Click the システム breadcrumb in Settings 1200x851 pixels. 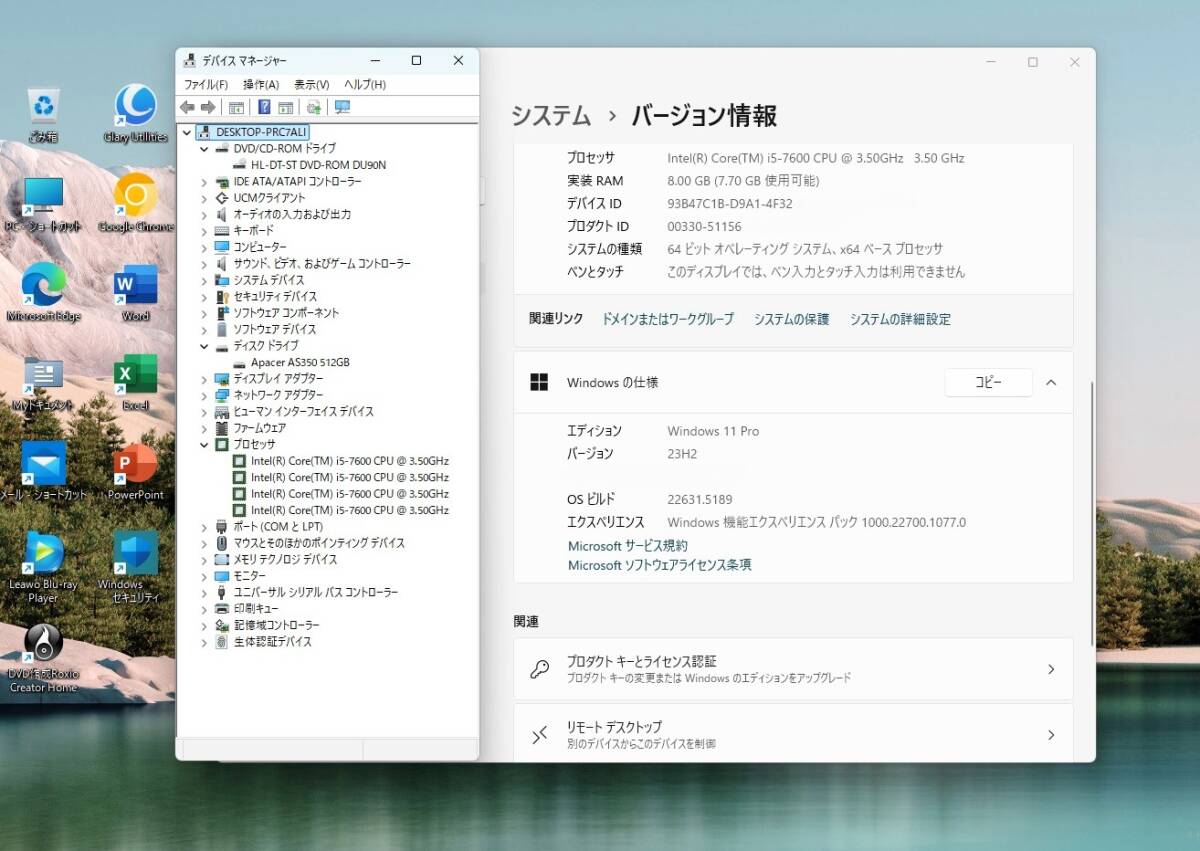551,116
